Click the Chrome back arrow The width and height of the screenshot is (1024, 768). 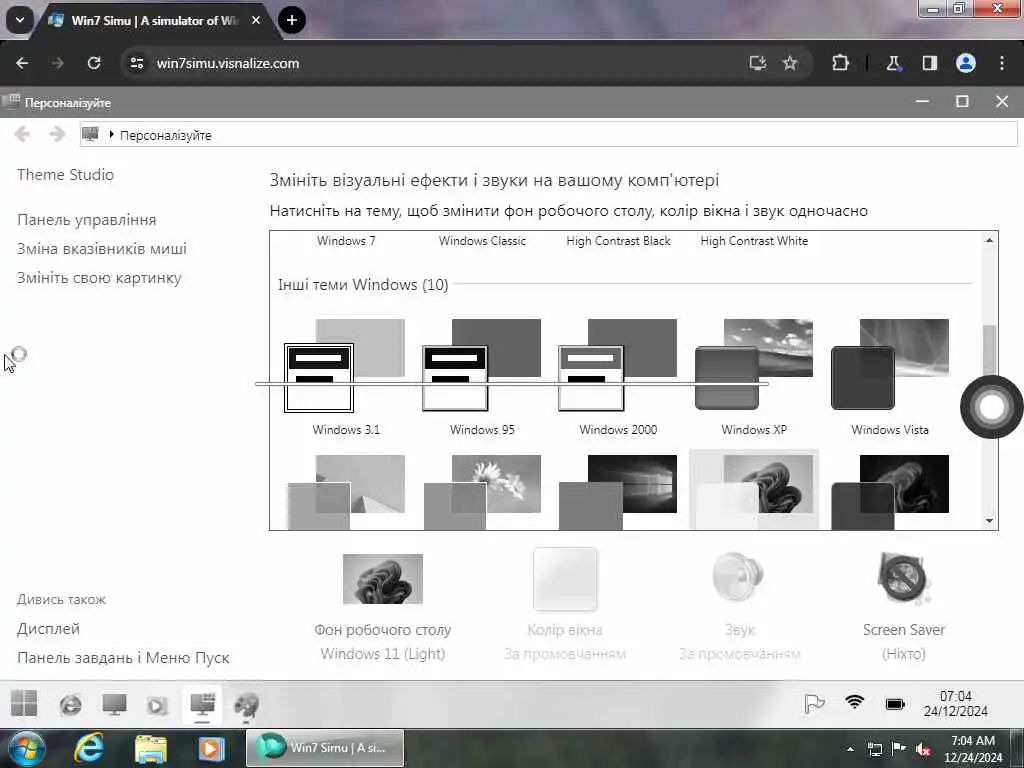click(22, 63)
